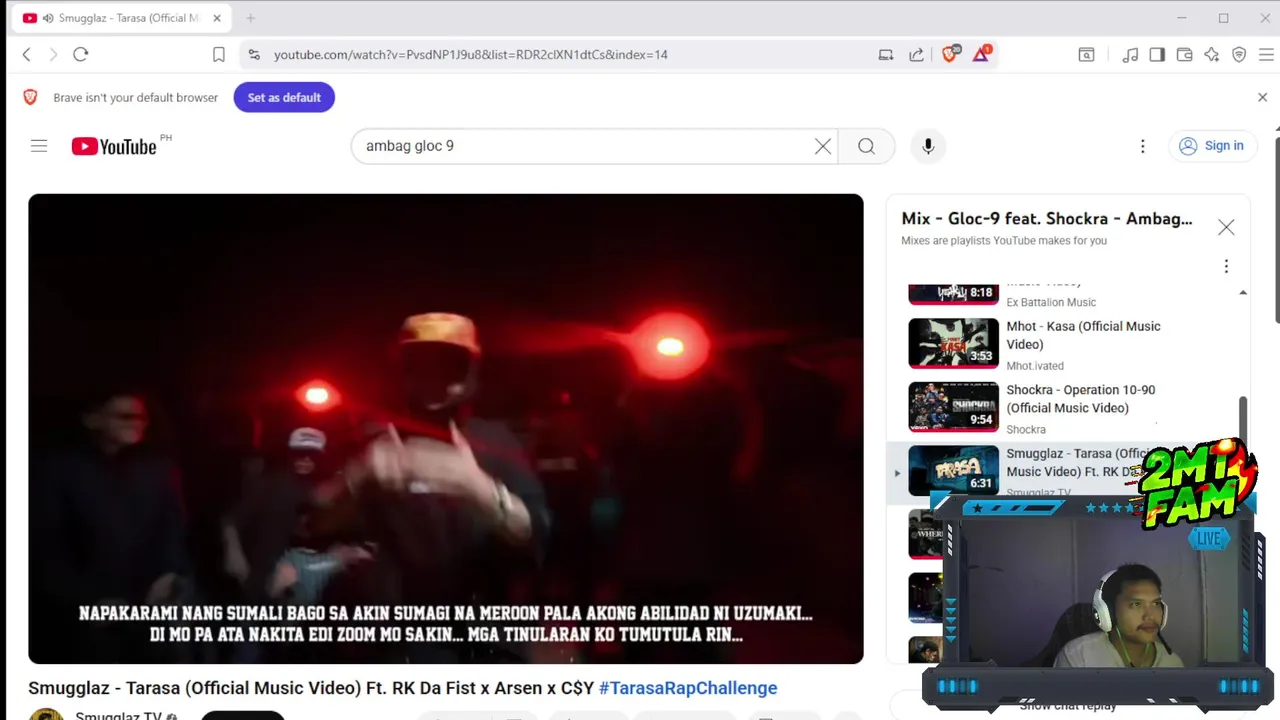
Task: Click the Mix - Gloc-9 feat. Shockra playlist title
Action: [x=1047, y=219]
